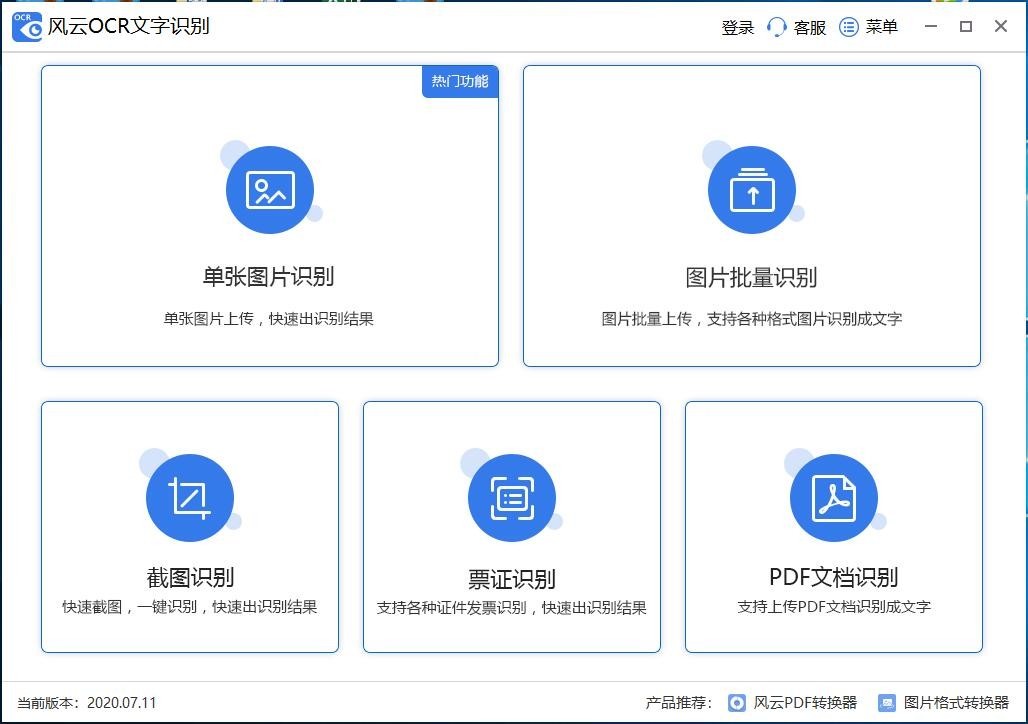Maximize the application window

coord(966,27)
